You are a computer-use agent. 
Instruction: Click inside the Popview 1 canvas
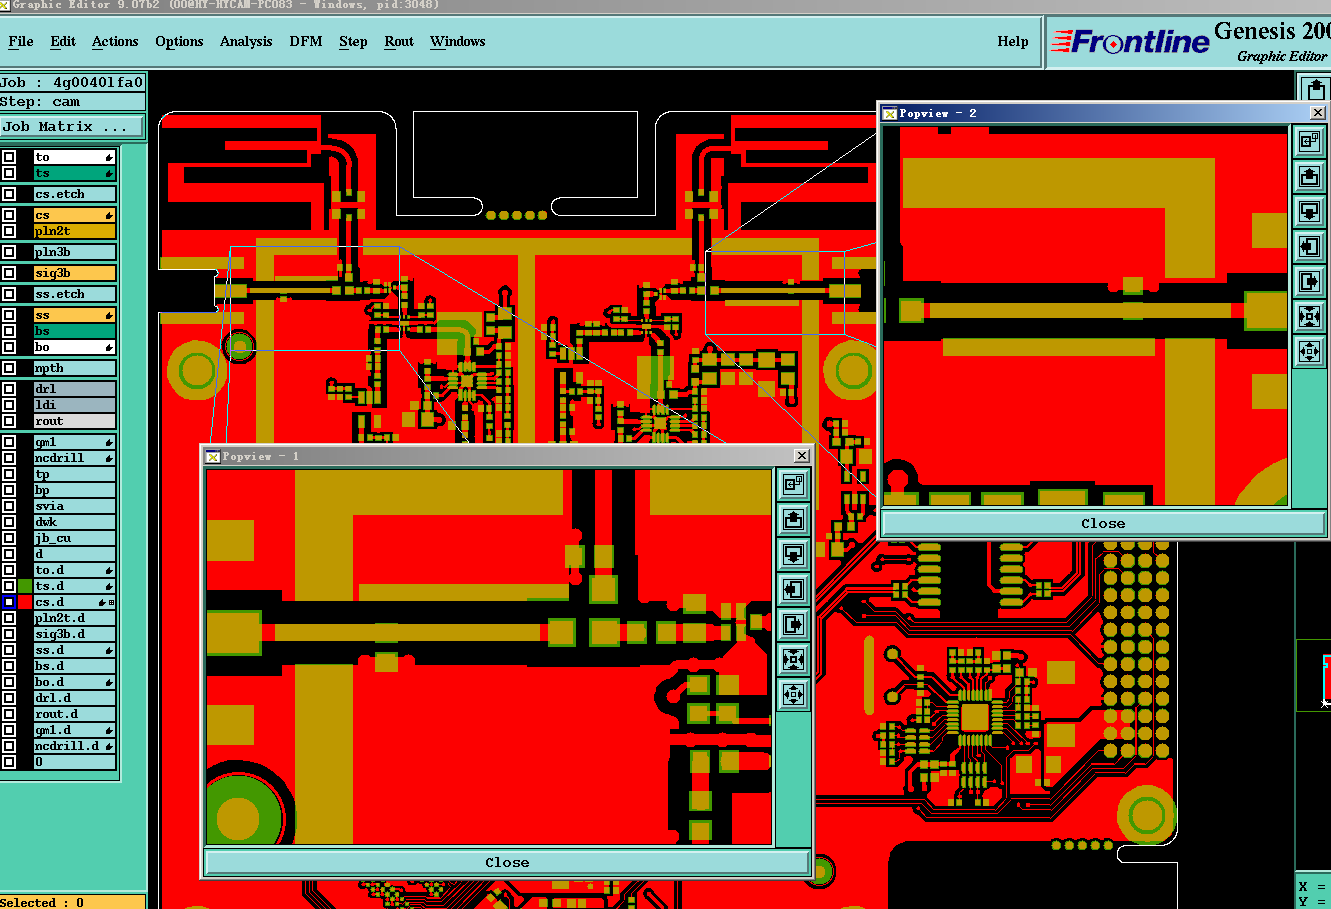(489, 657)
